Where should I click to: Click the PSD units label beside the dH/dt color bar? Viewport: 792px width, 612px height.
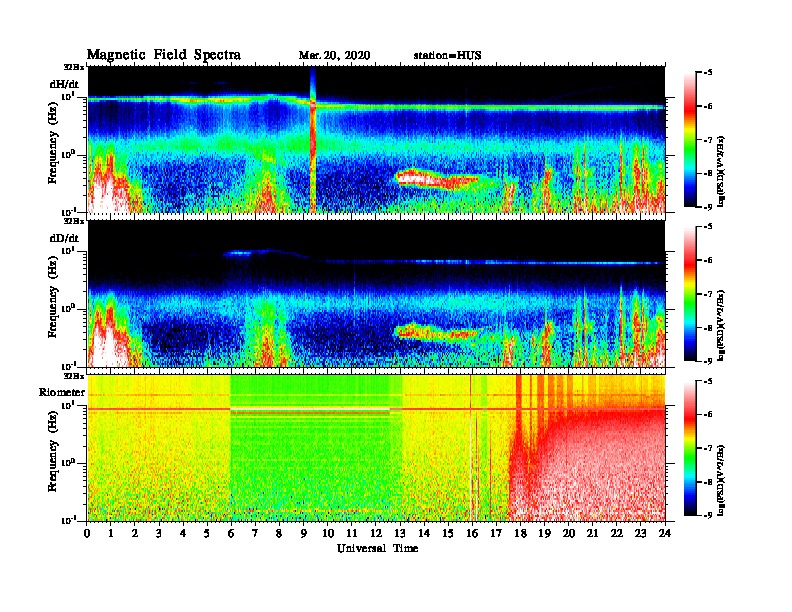pos(721,171)
